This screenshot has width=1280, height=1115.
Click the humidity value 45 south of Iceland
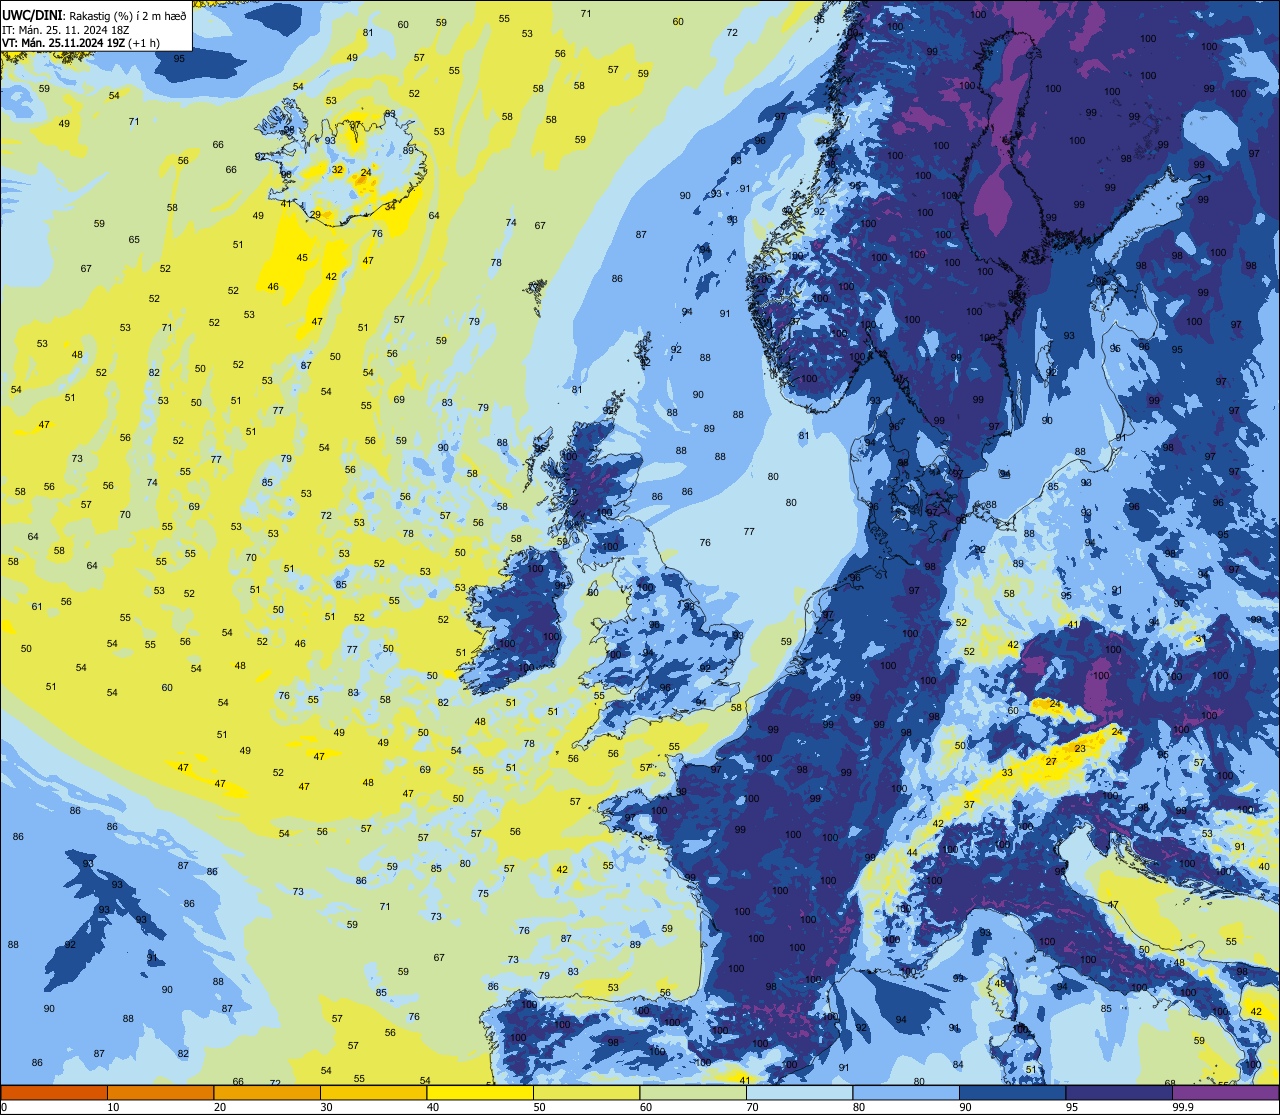point(302,258)
